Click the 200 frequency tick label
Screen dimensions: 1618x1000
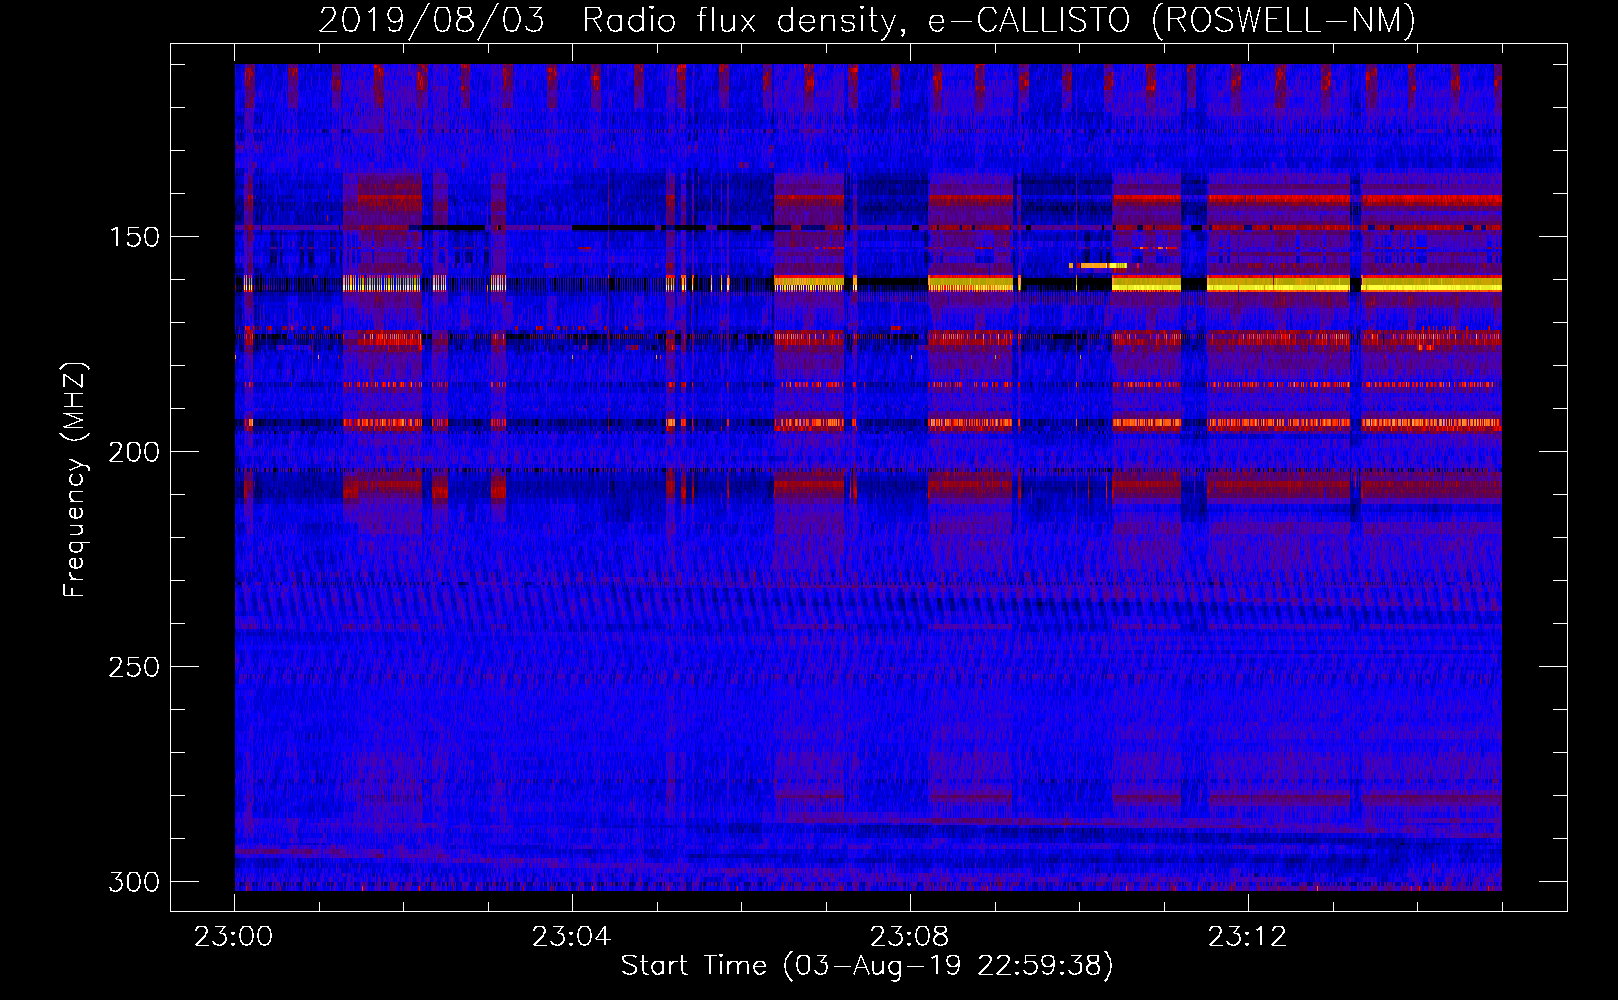point(133,452)
